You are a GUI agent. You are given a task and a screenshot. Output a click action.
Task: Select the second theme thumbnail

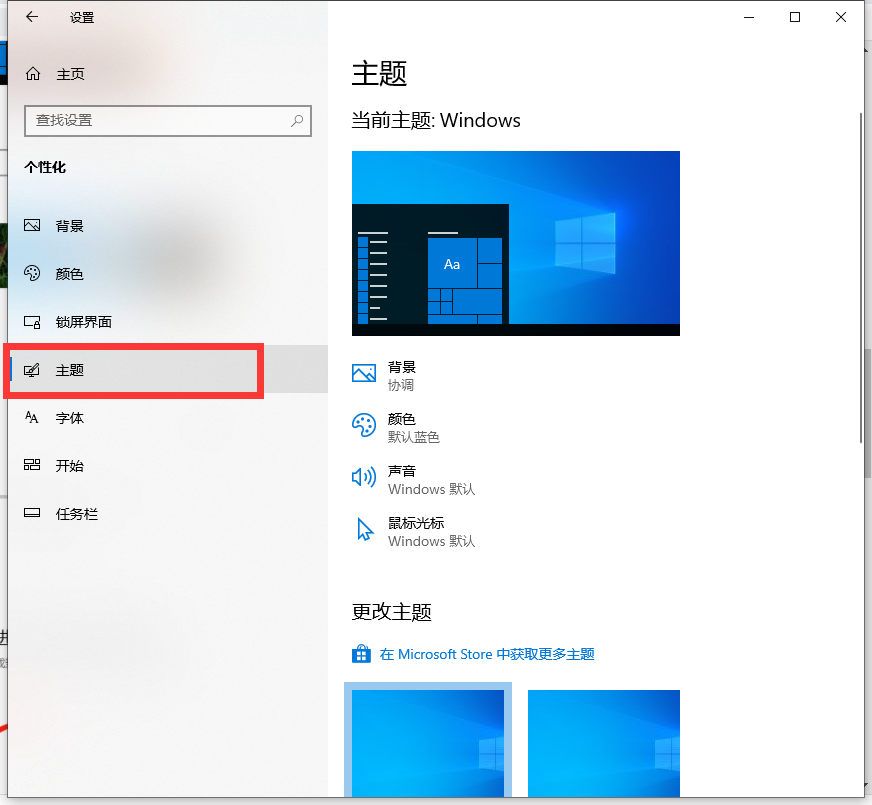point(603,742)
